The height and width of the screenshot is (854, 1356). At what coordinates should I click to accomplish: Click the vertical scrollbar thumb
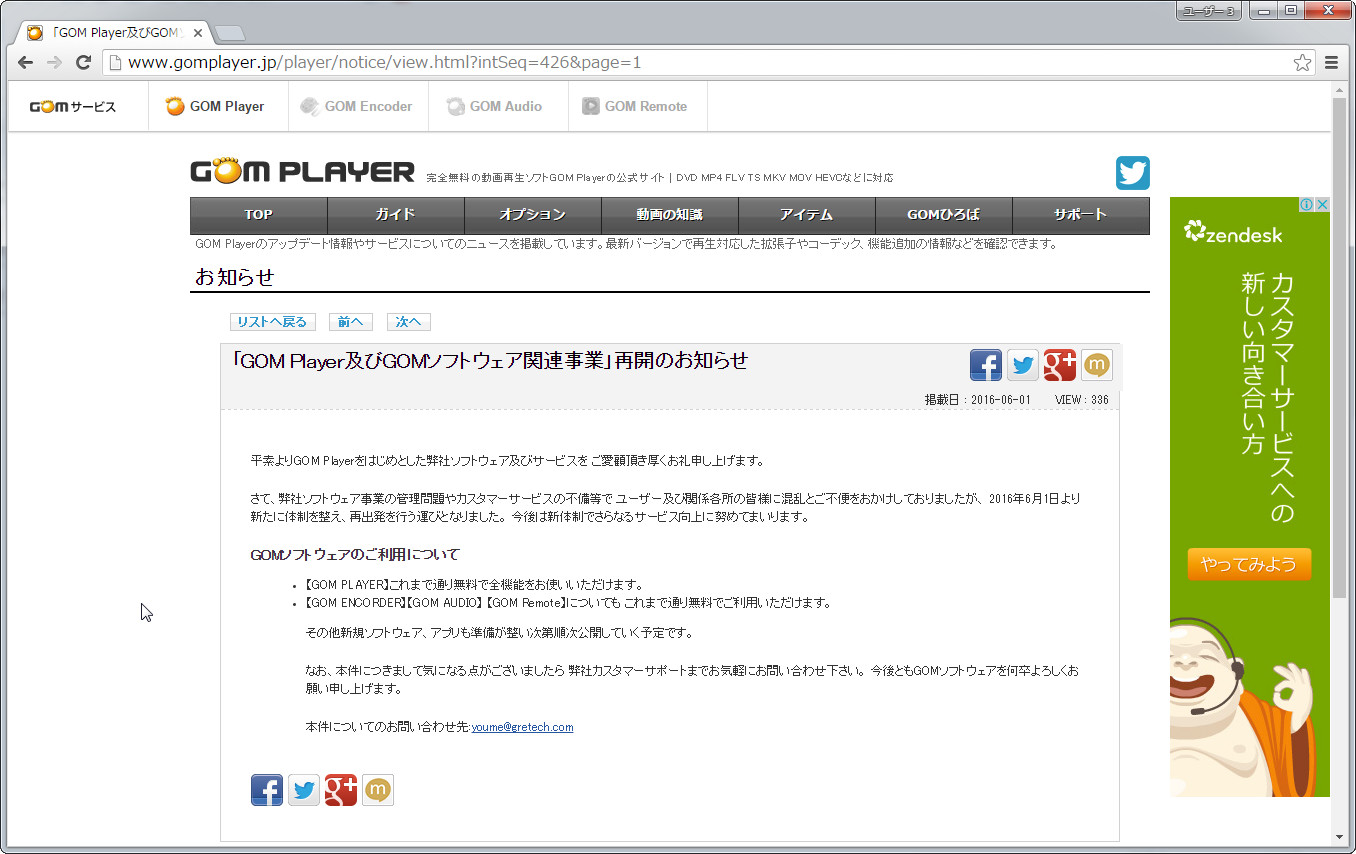click(x=1339, y=348)
